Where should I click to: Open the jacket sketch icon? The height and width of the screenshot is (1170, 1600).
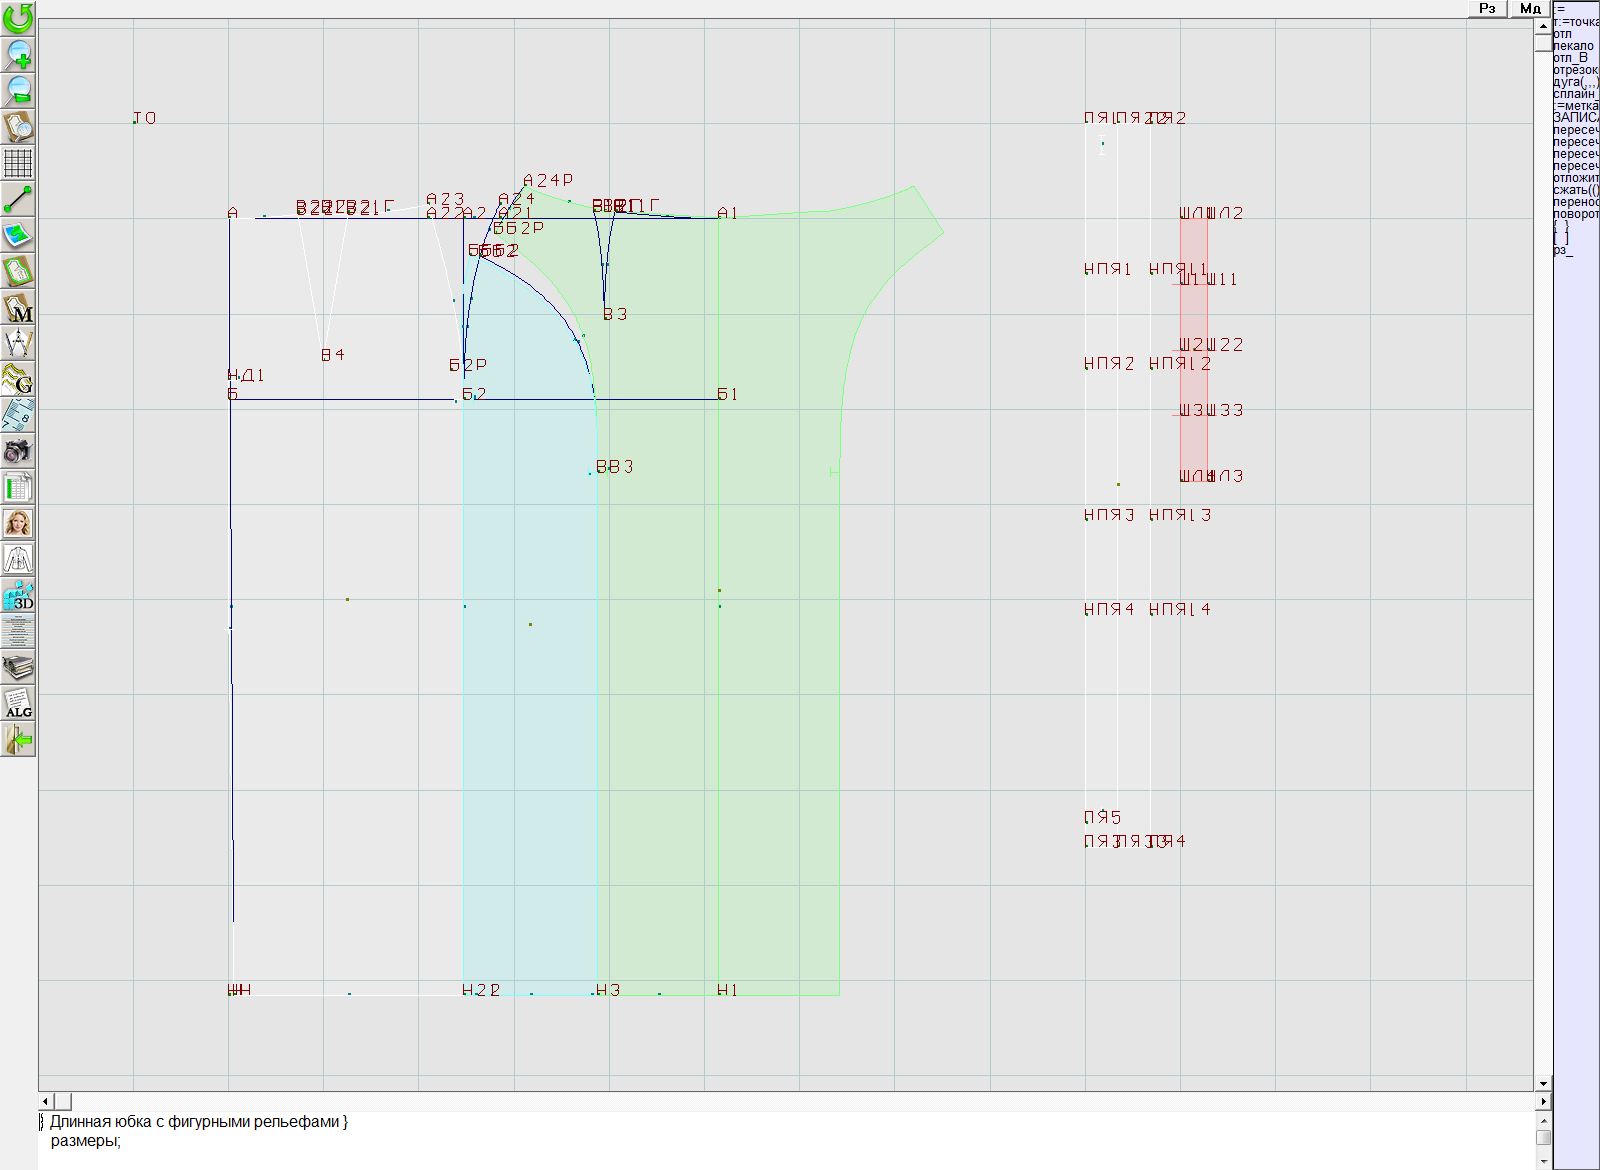18,559
